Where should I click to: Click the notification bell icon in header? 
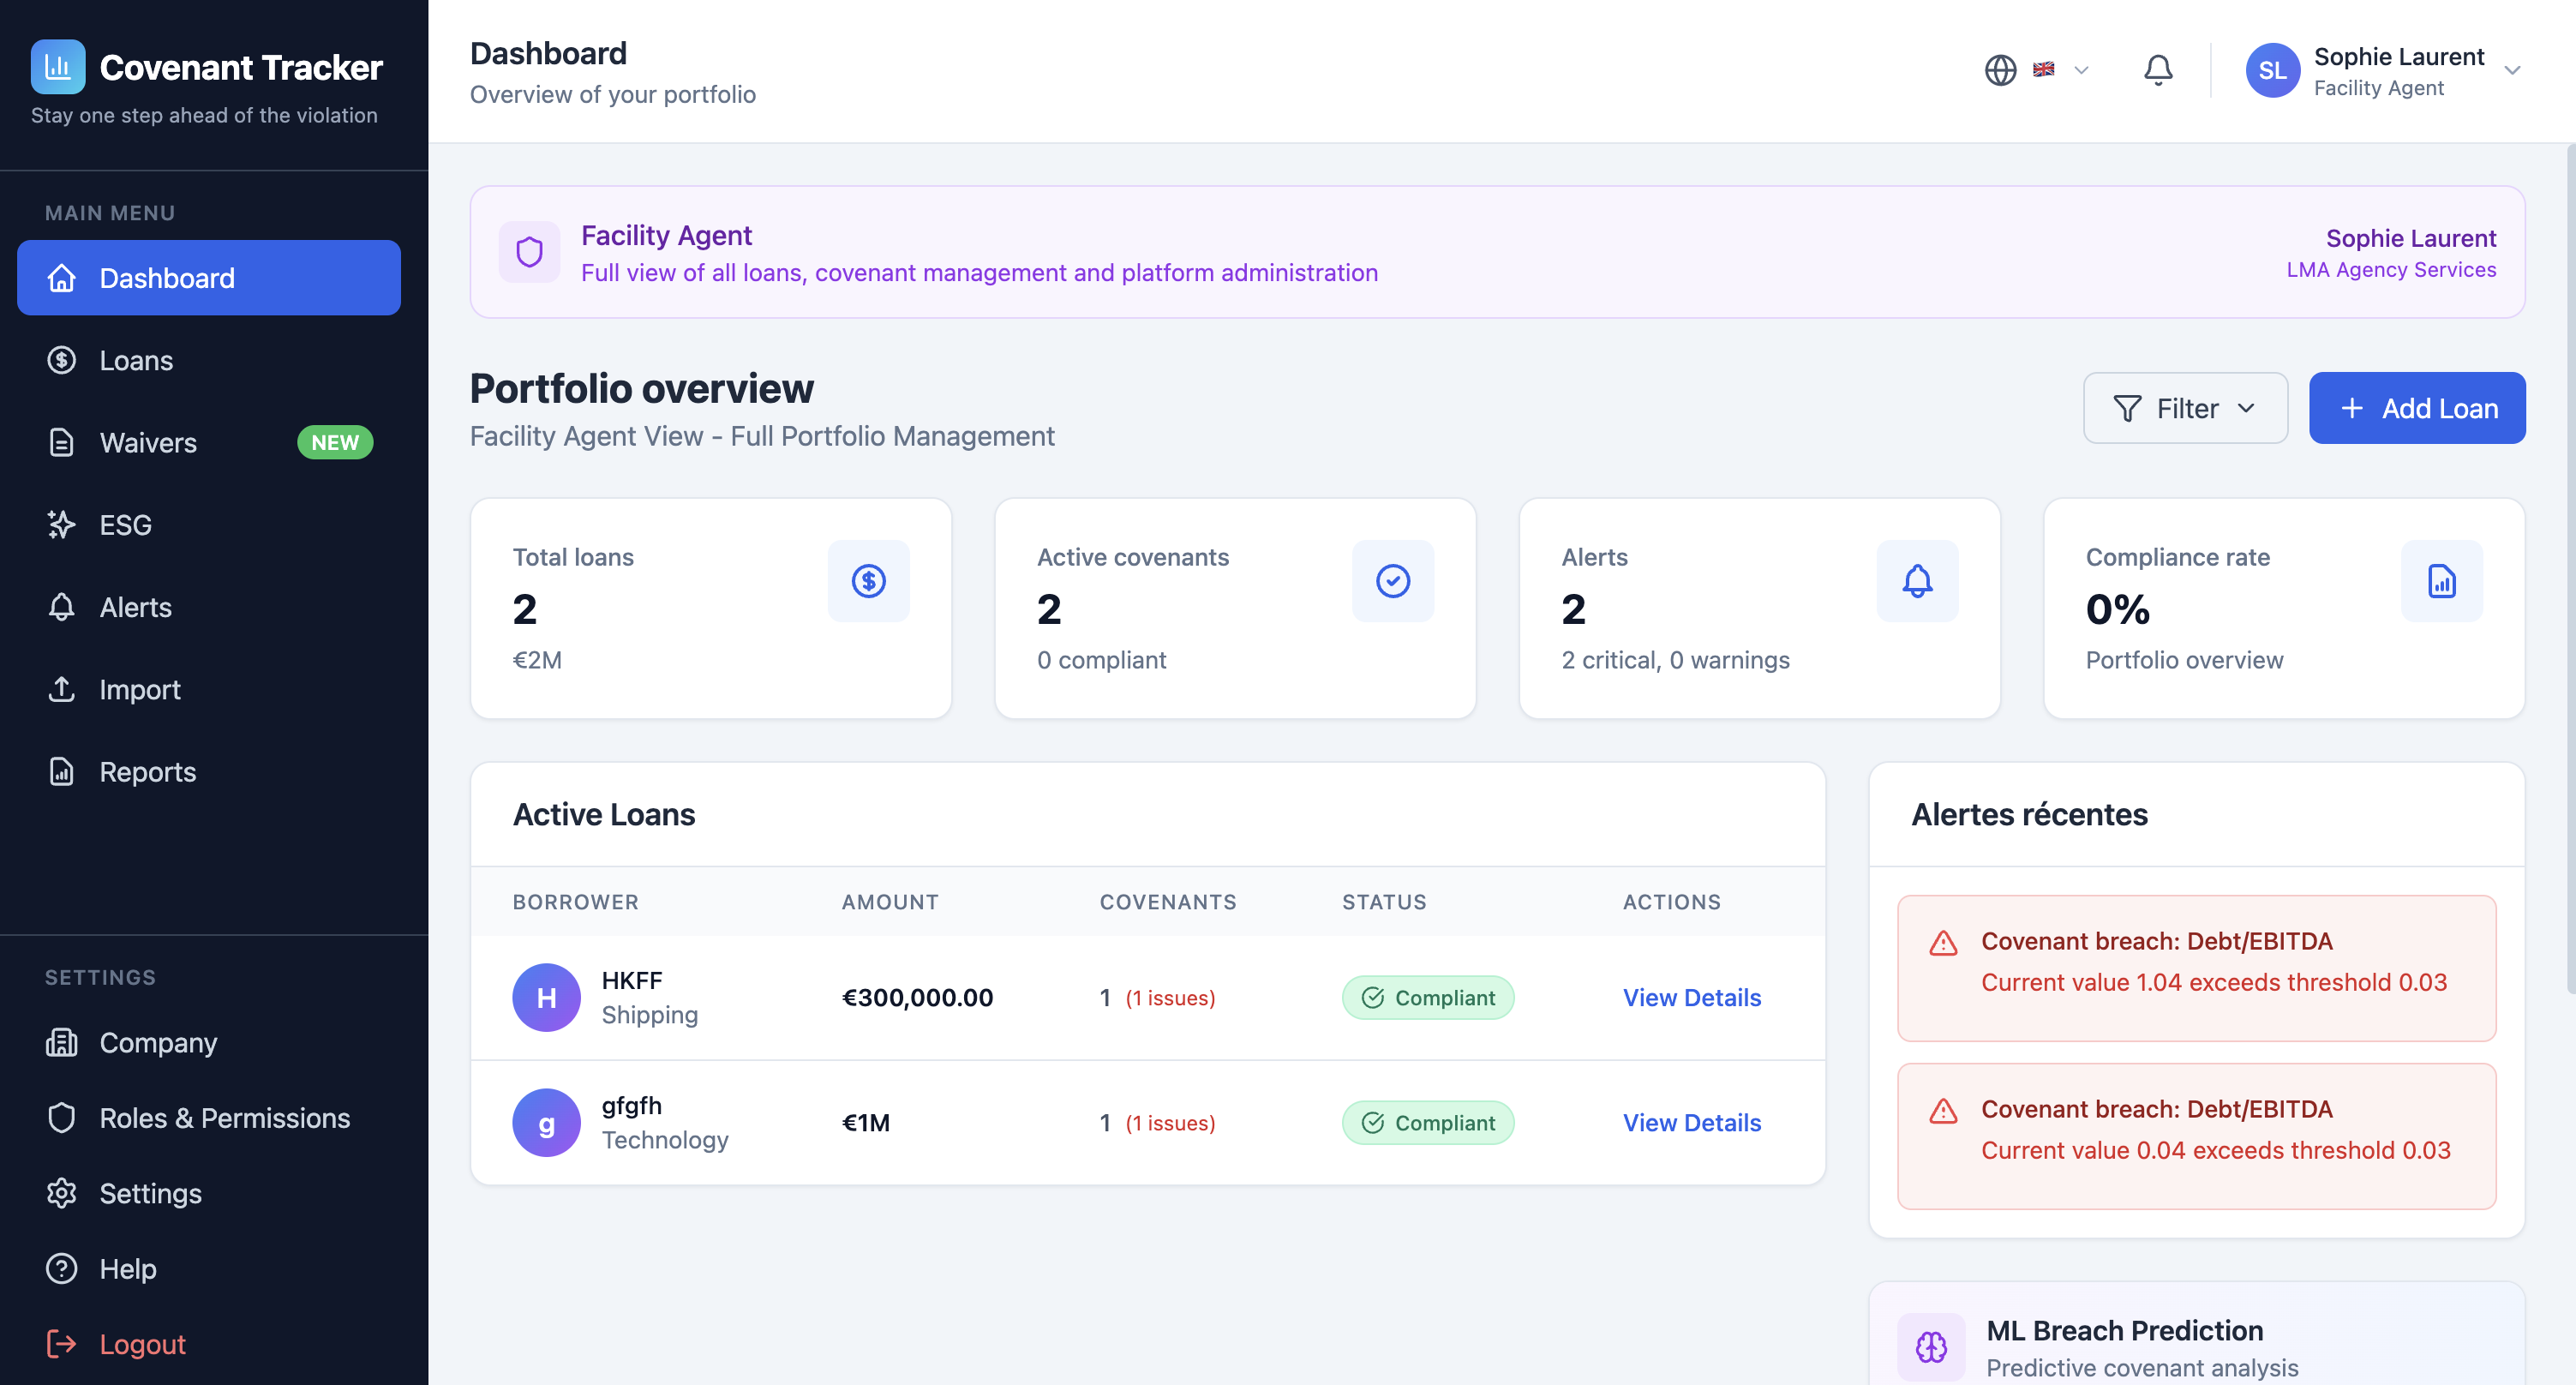[2157, 70]
